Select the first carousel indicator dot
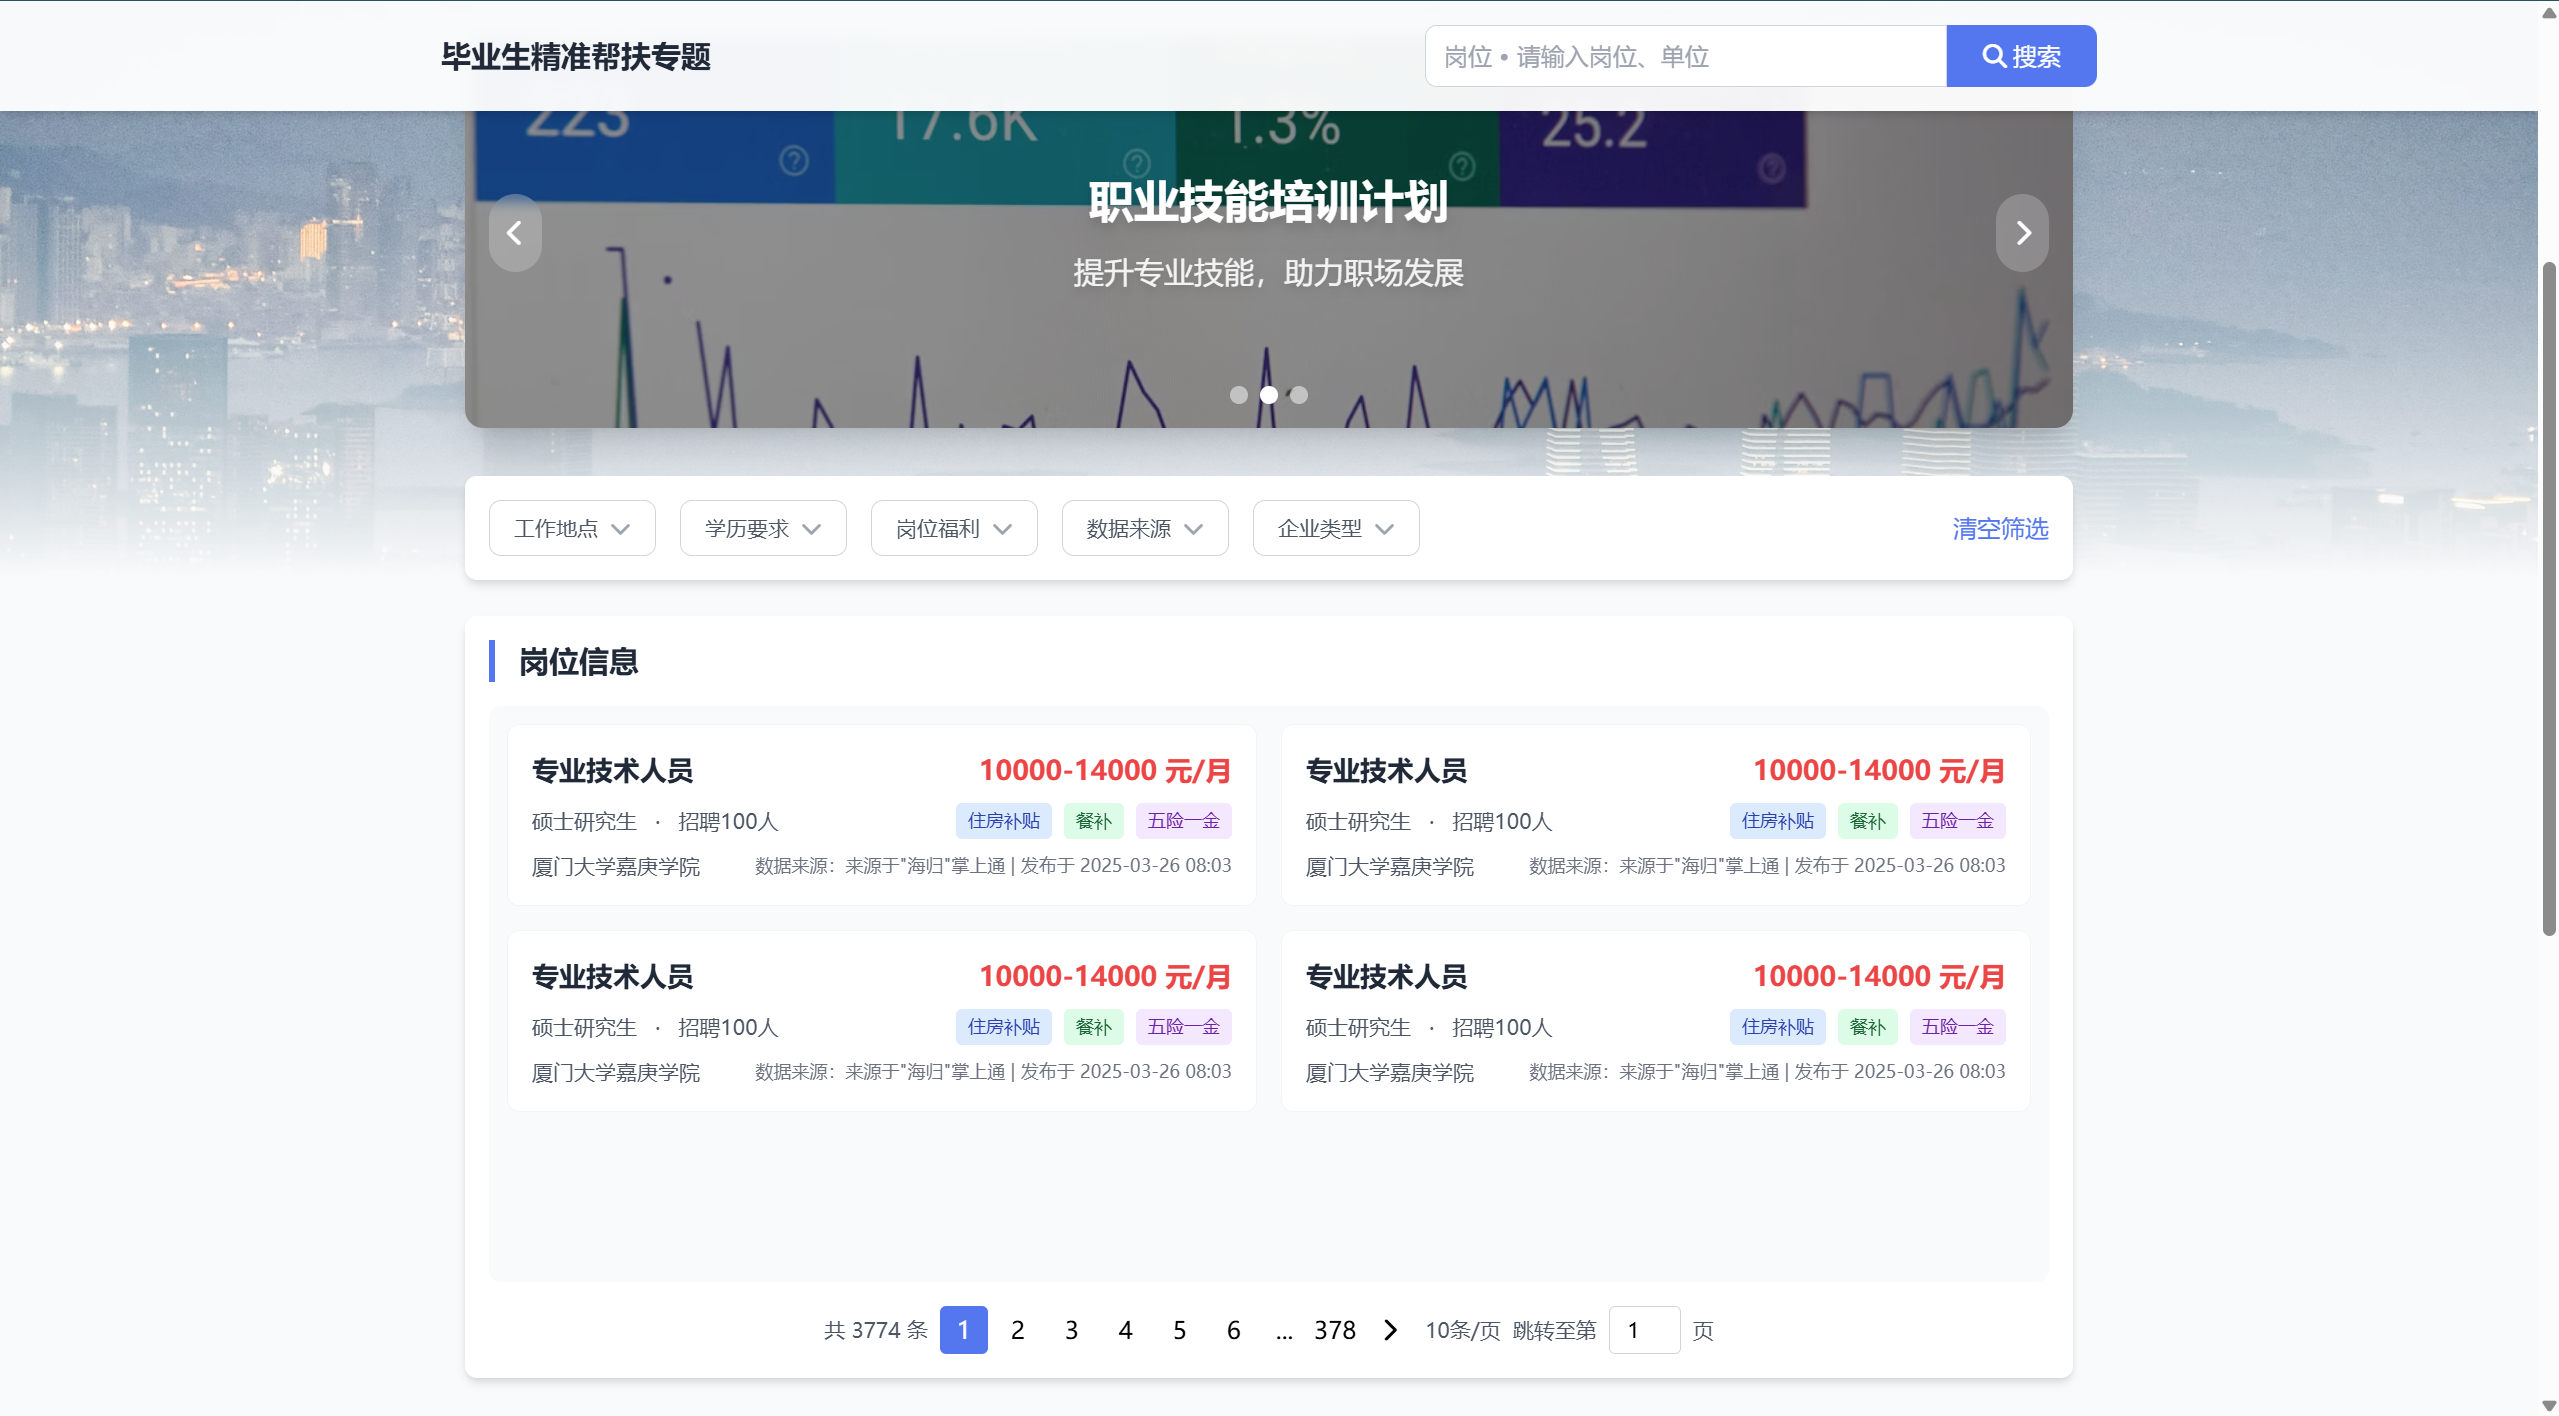Image resolution: width=2559 pixels, height=1416 pixels. pos(1238,395)
